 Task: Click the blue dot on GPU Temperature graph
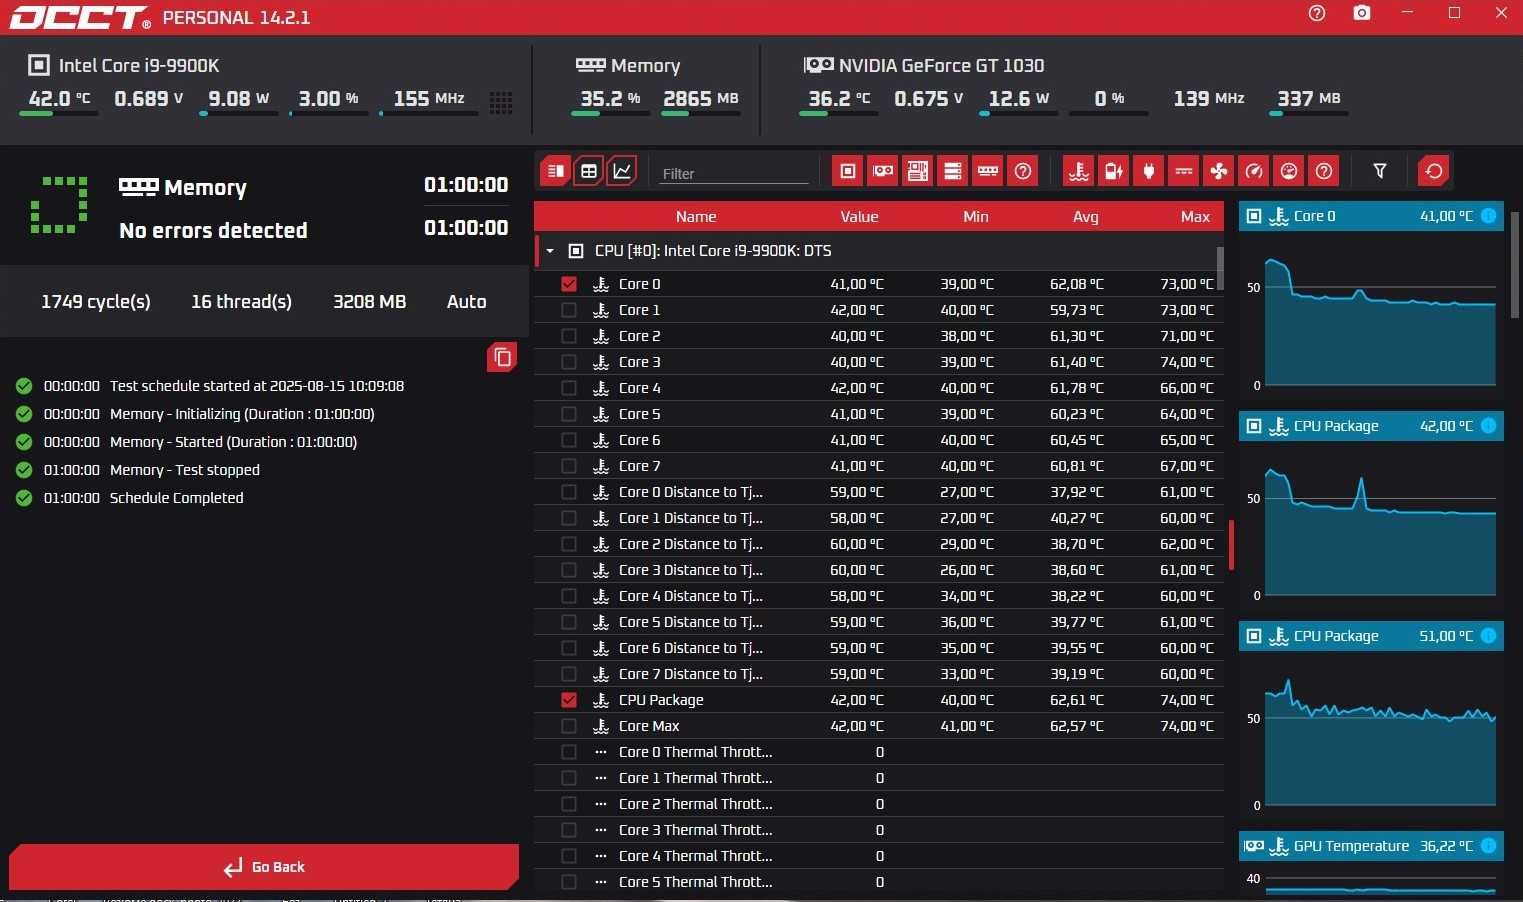point(1488,846)
